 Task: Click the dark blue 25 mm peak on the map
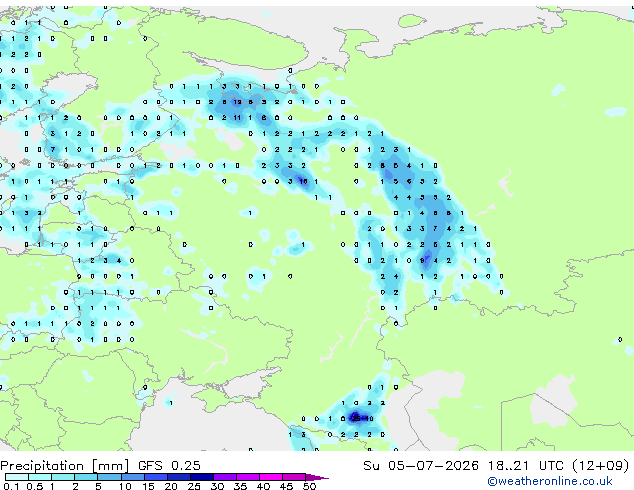(356, 418)
